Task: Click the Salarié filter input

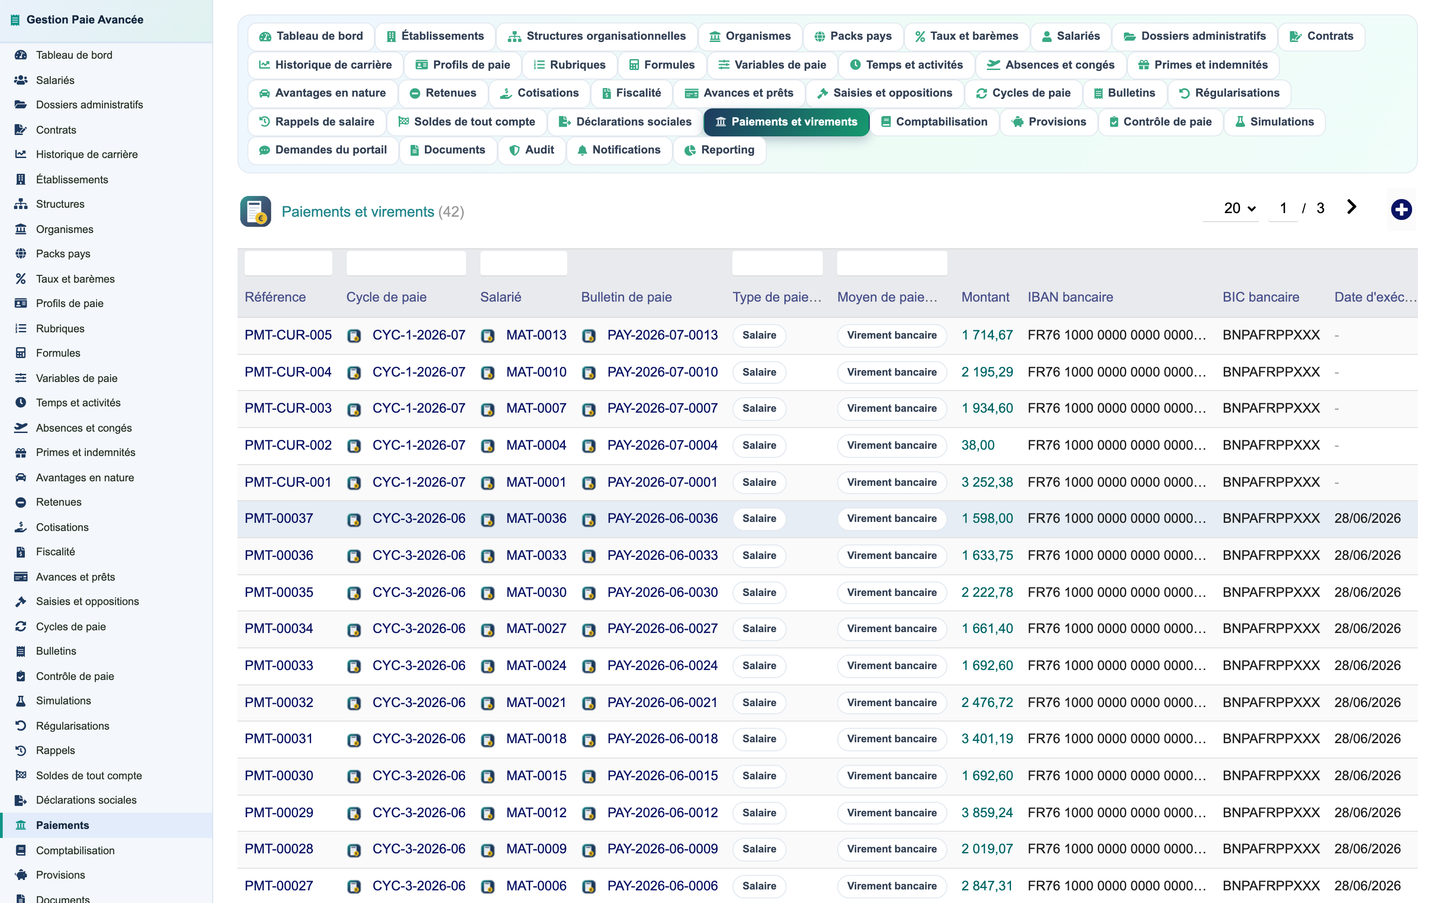Action: [x=524, y=263]
